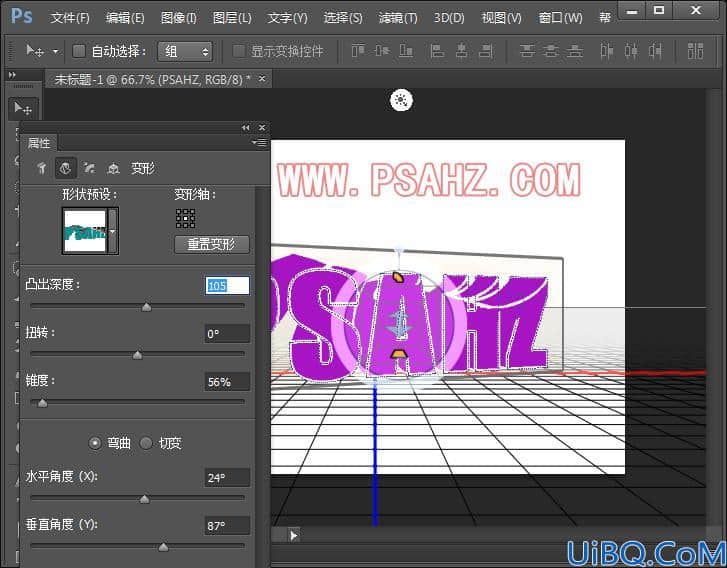Viewport: 727px width, 568px height.
Task: Click the 垂直角度 (Y) slider handle
Action: pyautogui.click(x=163, y=547)
